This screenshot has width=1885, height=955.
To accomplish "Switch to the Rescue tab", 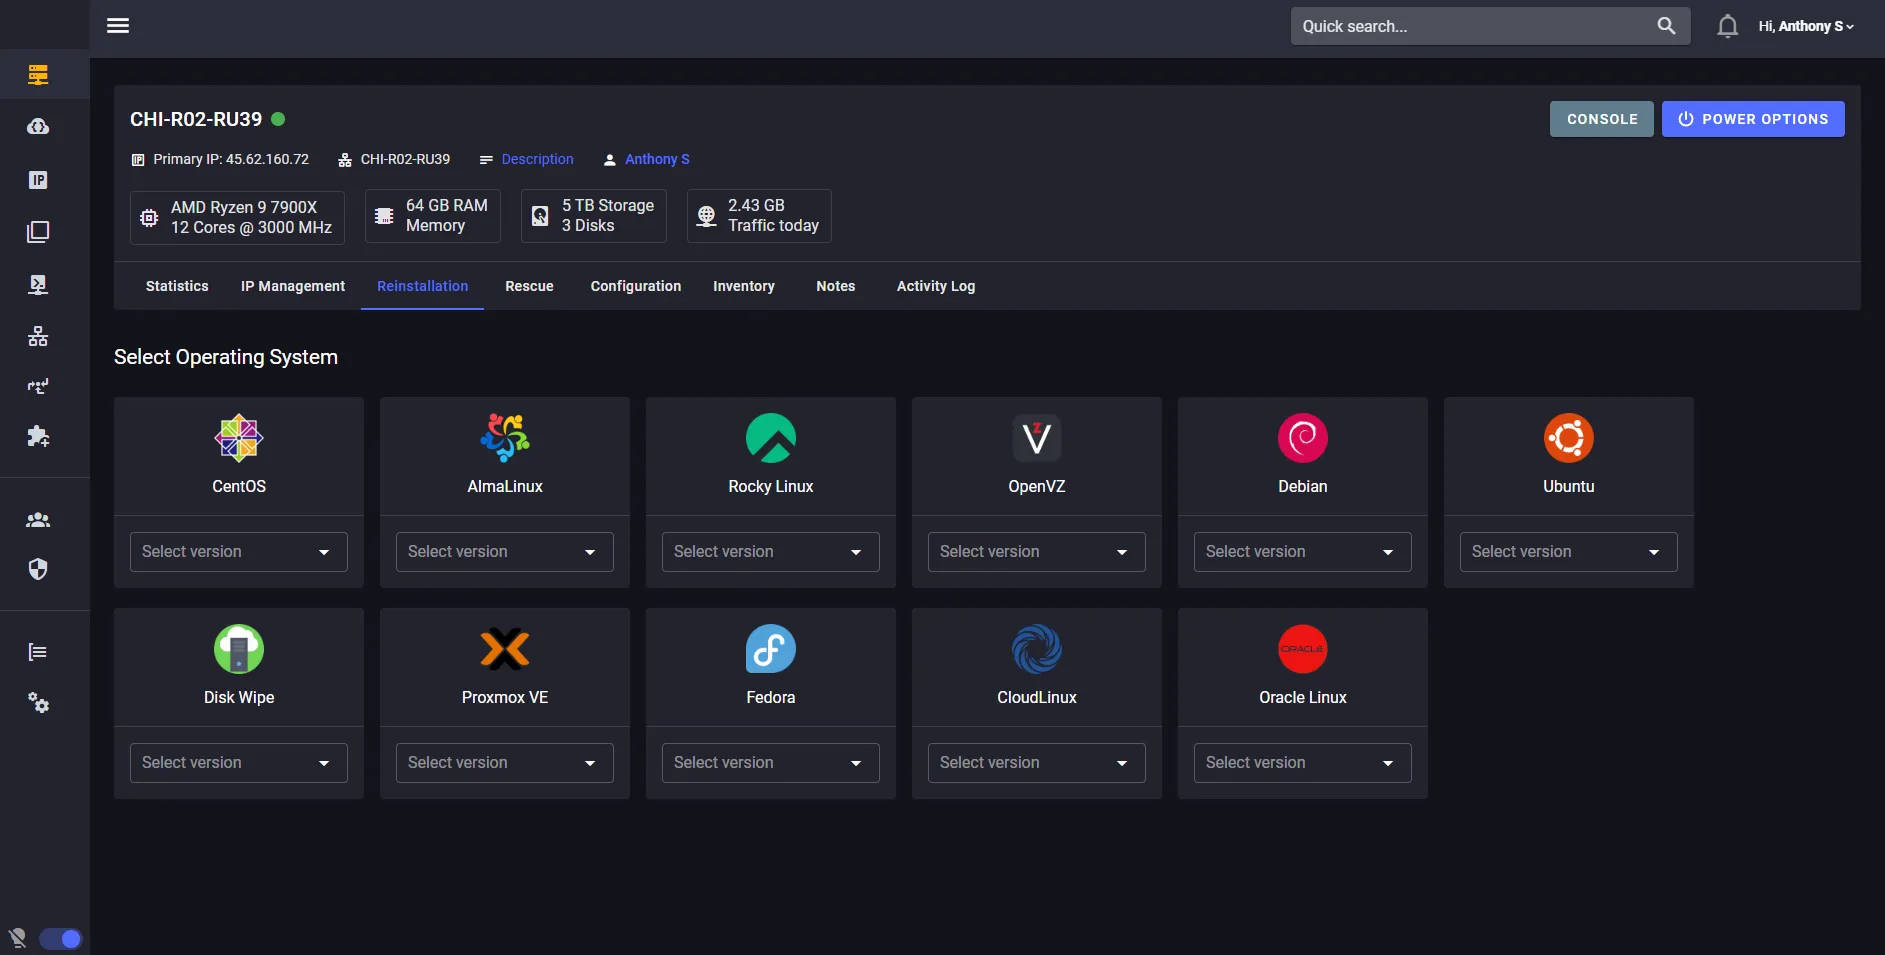I will pos(529,286).
